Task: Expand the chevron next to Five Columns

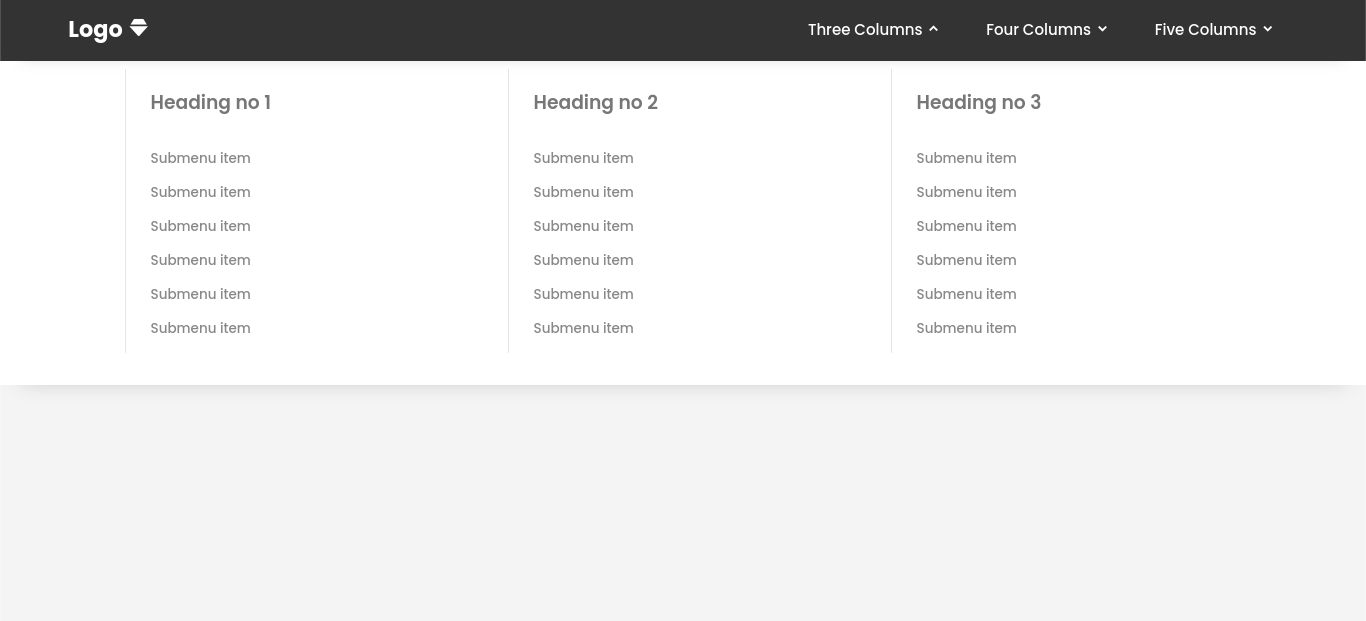Action: tap(1268, 29)
